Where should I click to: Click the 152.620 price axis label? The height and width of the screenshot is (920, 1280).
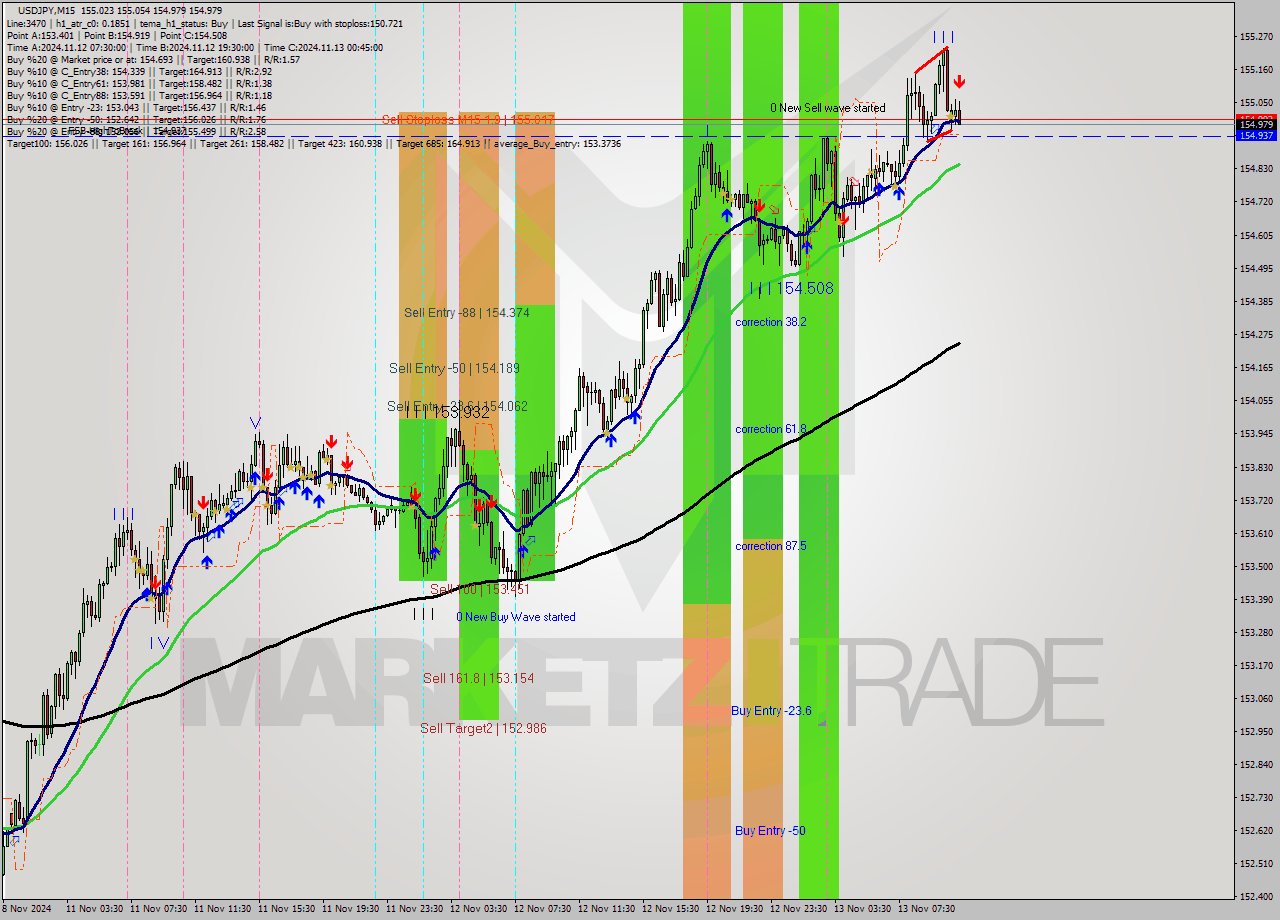[1256, 830]
